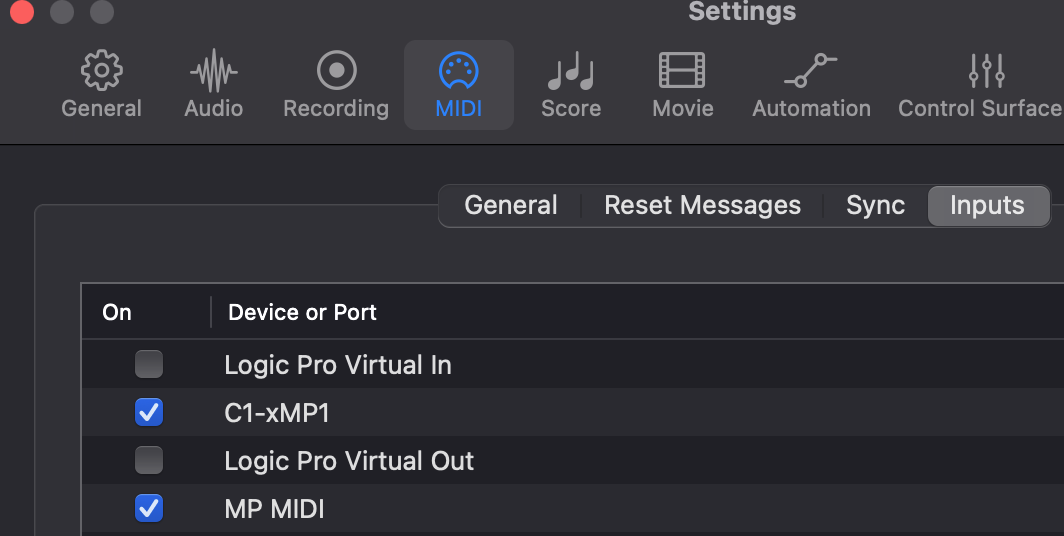
Task: Disable the C1-xMP1 input checkbox
Action: 149,412
